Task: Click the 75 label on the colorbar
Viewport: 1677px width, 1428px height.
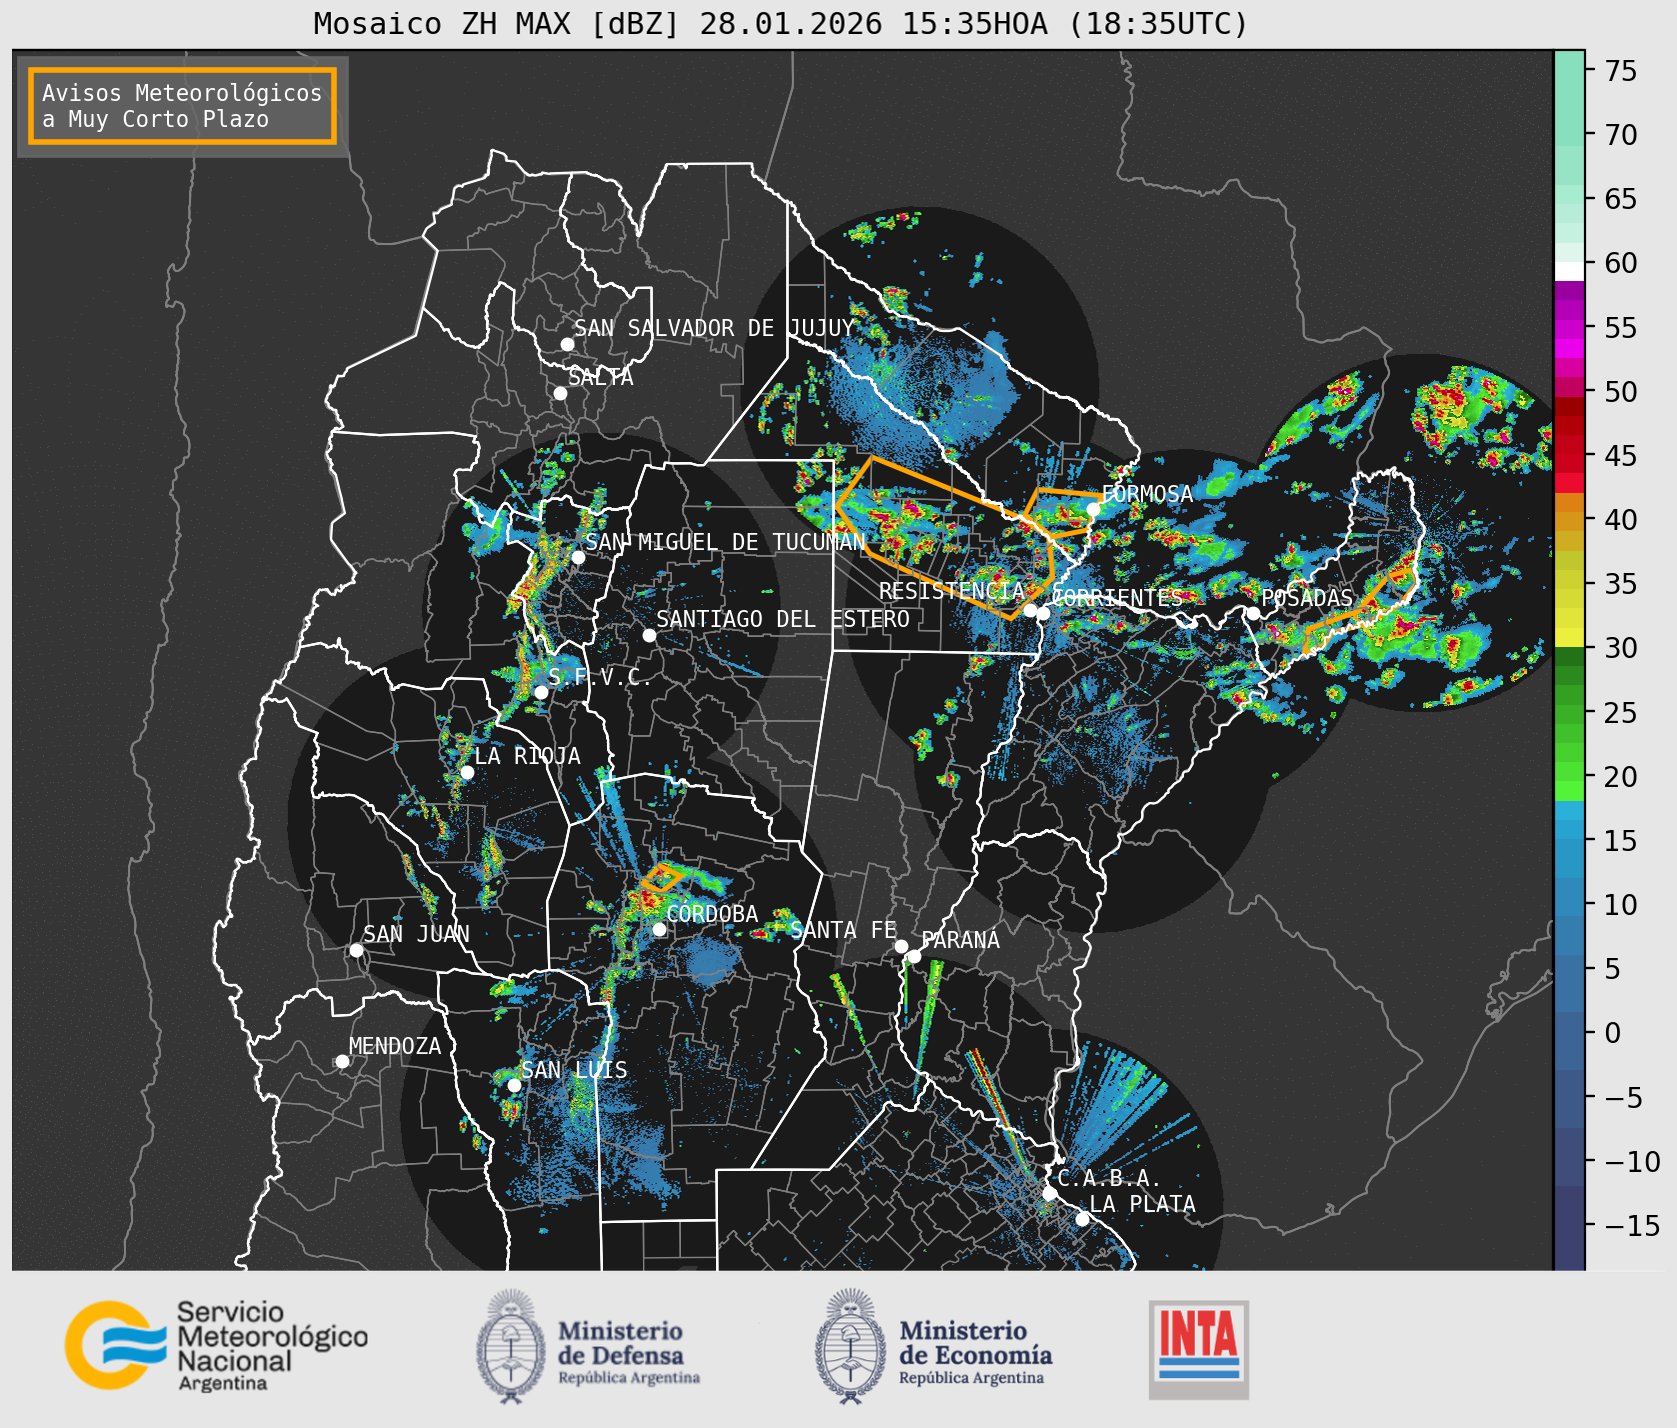Action: tap(1621, 70)
